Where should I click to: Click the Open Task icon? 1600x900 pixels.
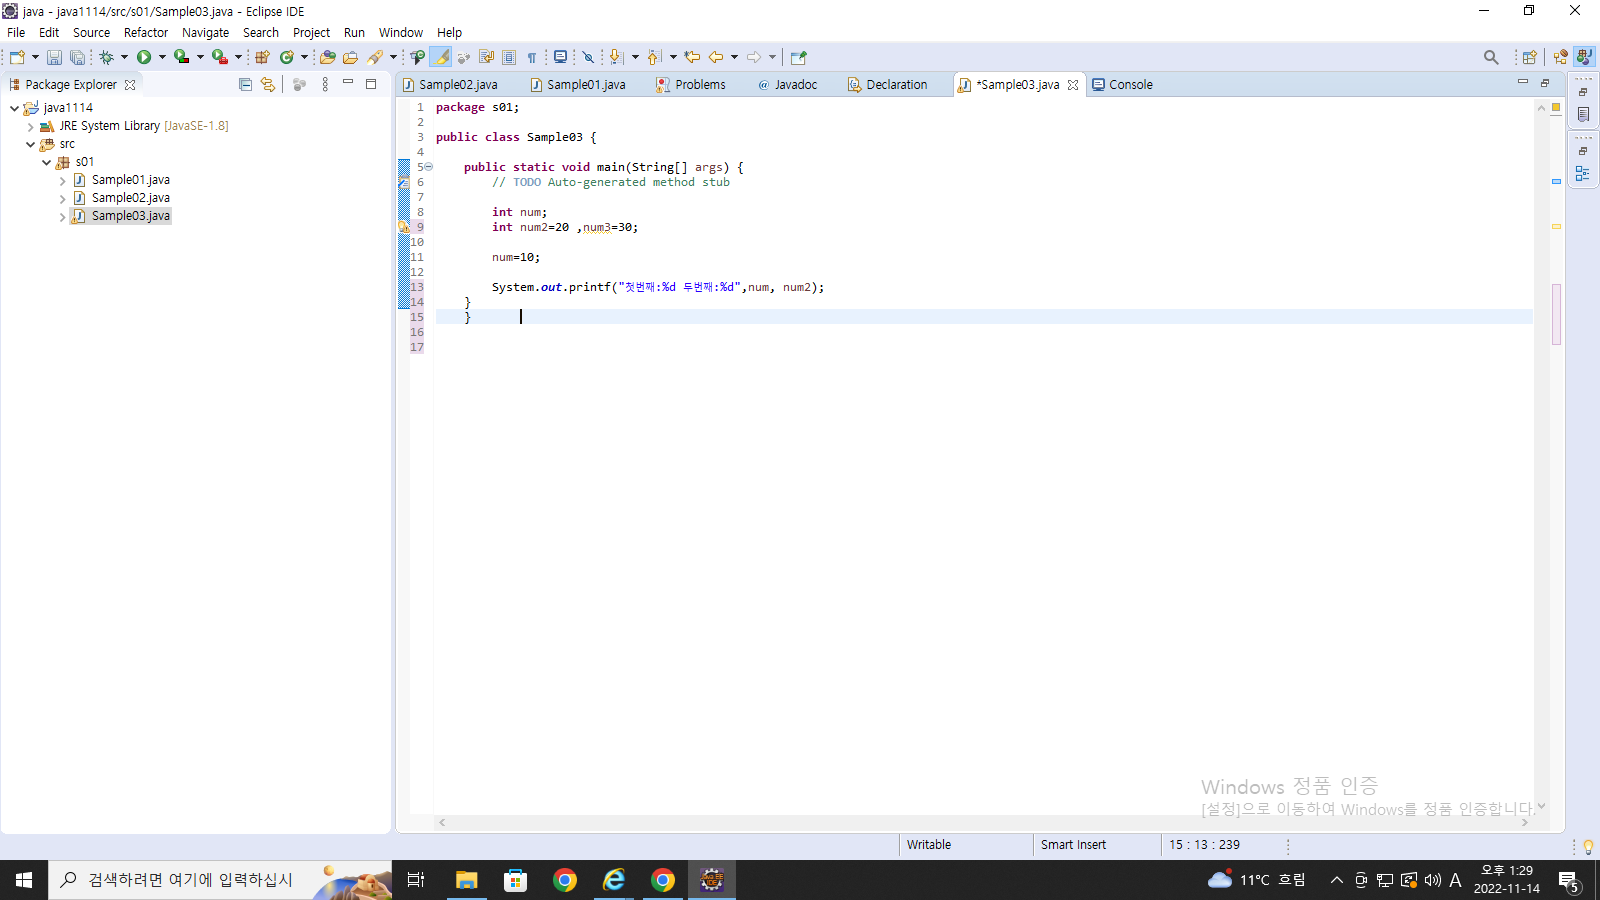[350, 57]
